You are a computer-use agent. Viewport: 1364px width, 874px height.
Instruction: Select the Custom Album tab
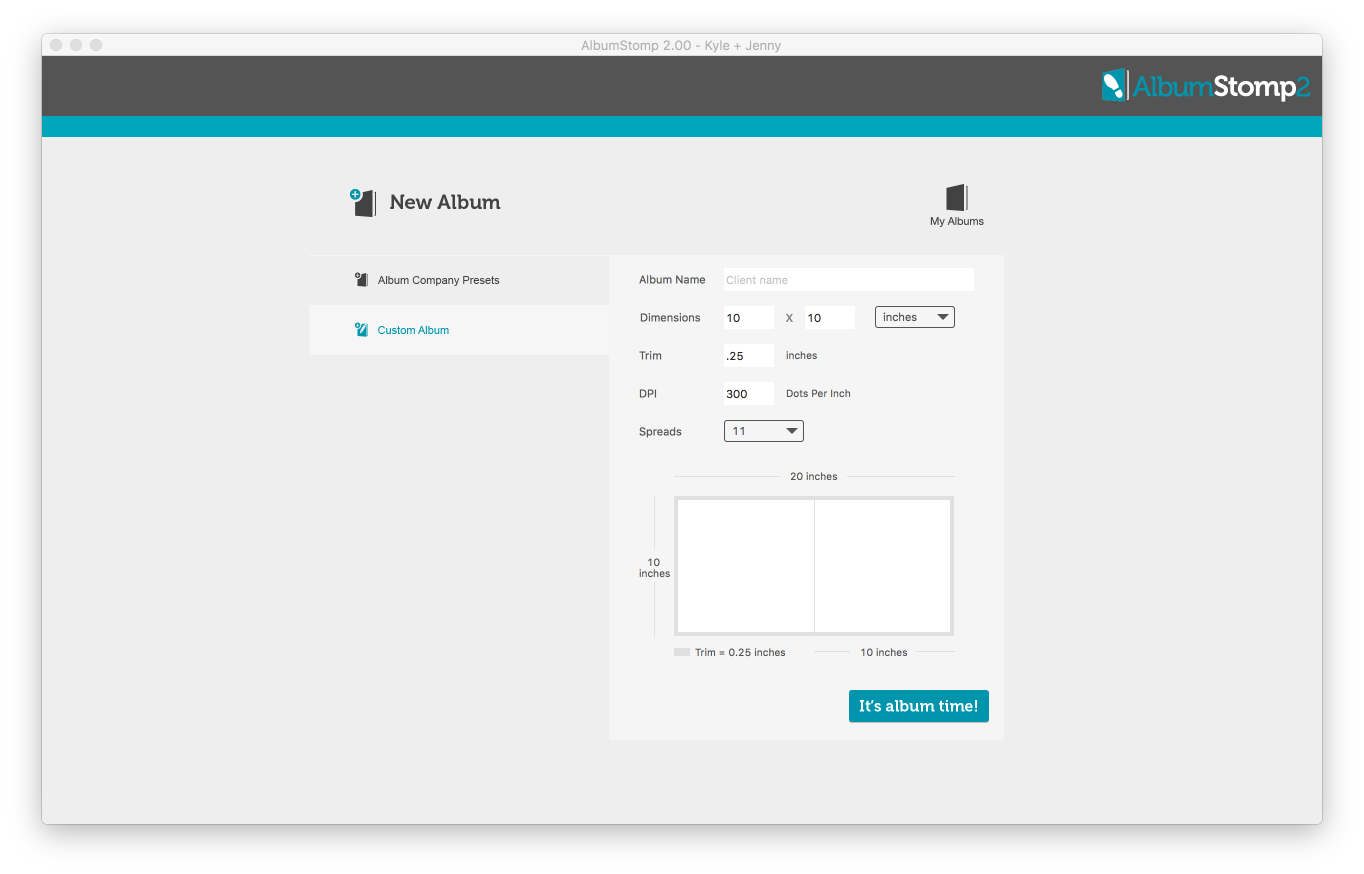click(x=459, y=330)
